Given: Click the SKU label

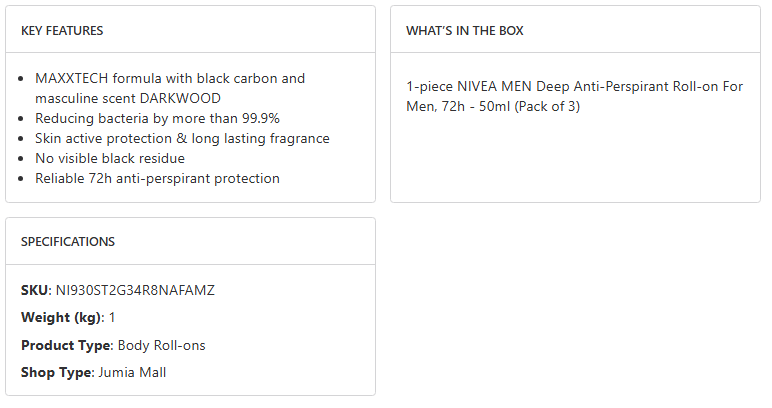Looking at the screenshot, I should pyautogui.click(x=34, y=290).
